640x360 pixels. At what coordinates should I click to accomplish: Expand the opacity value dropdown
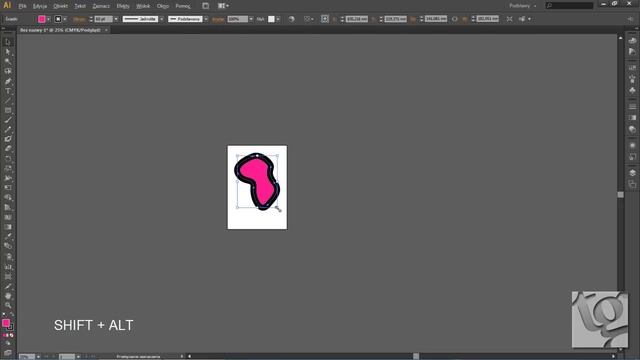[251, 19]
